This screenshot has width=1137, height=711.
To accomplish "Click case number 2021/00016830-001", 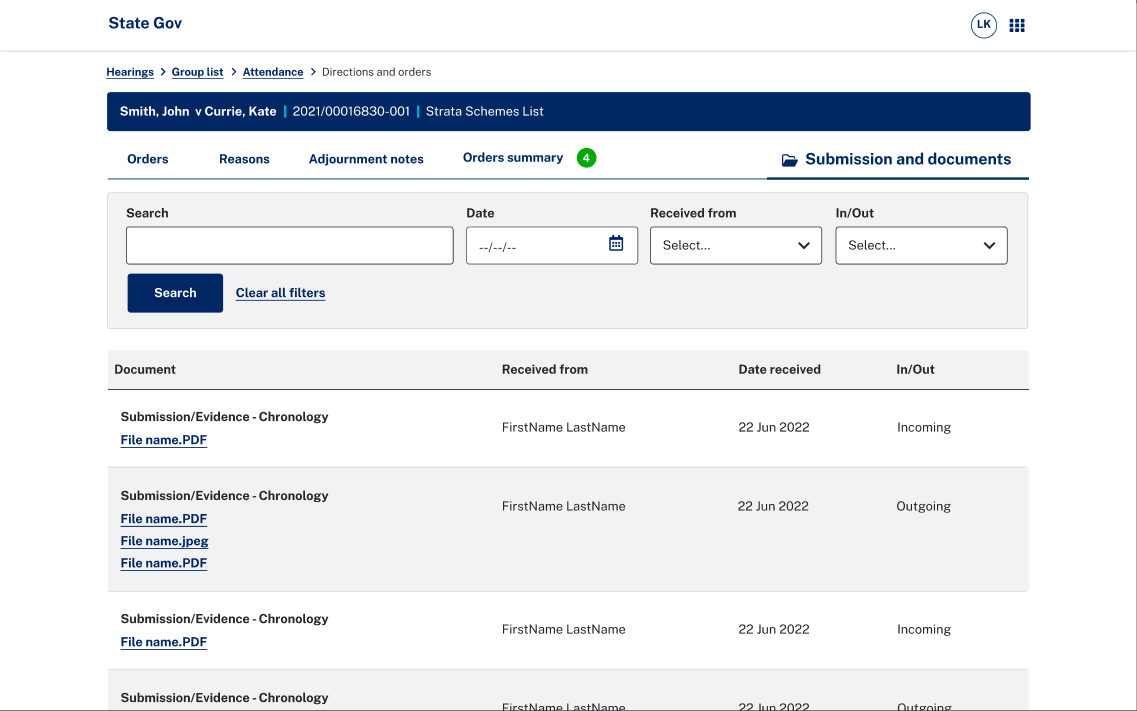I will coord(351,112).
